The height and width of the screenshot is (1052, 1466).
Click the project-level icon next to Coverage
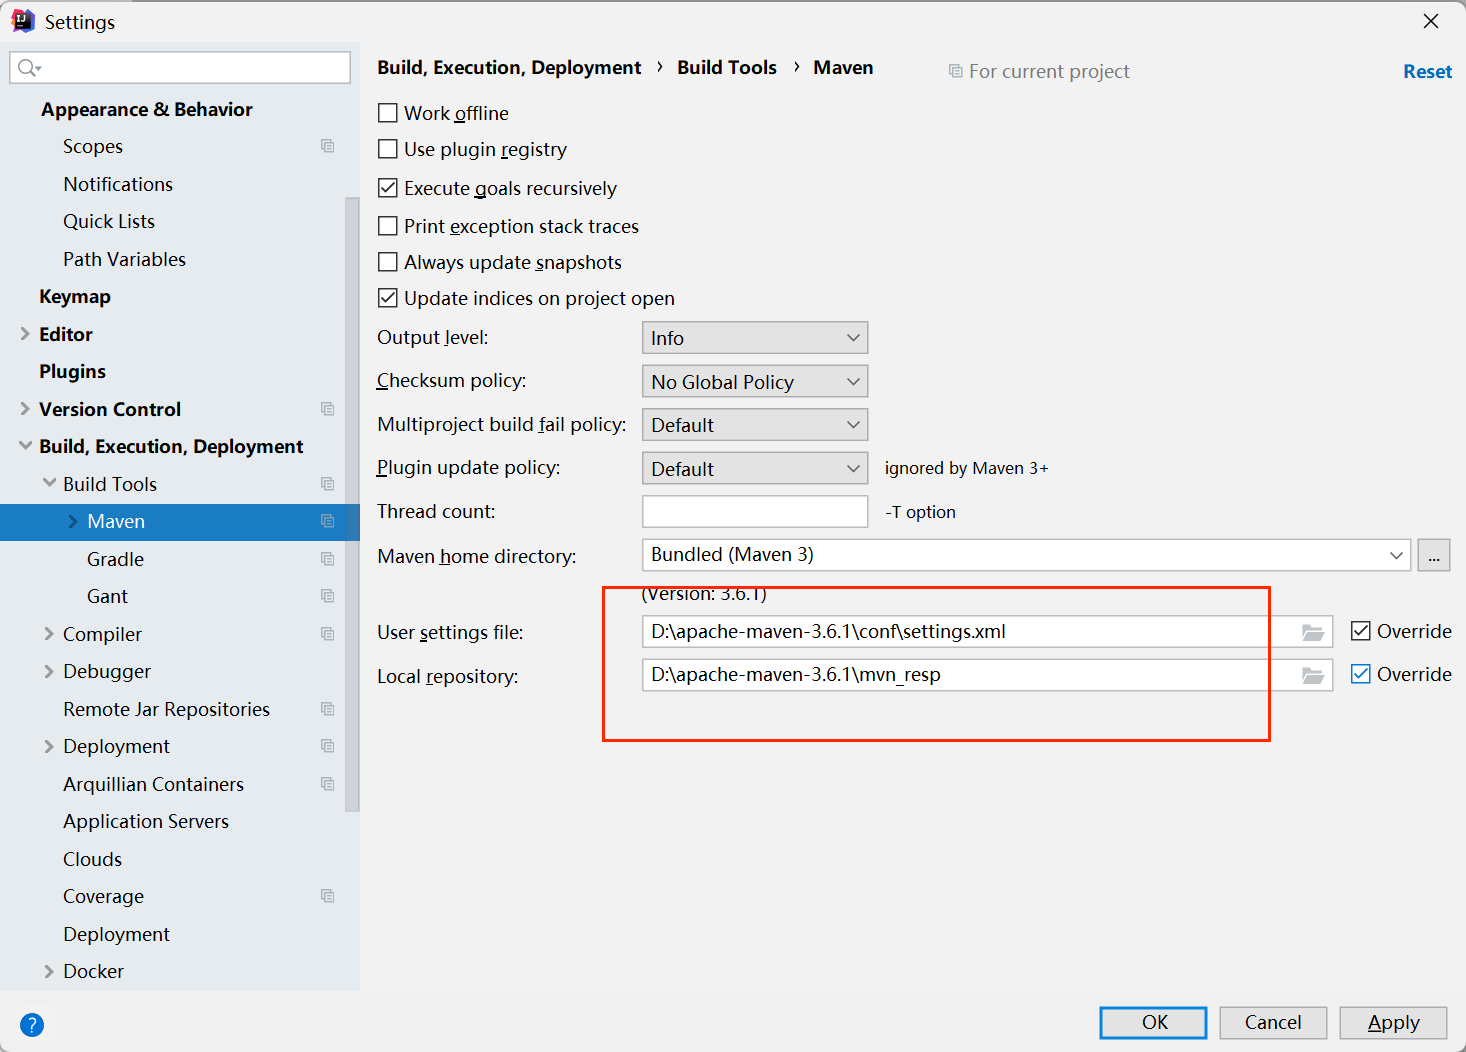[x=327, y=896]
